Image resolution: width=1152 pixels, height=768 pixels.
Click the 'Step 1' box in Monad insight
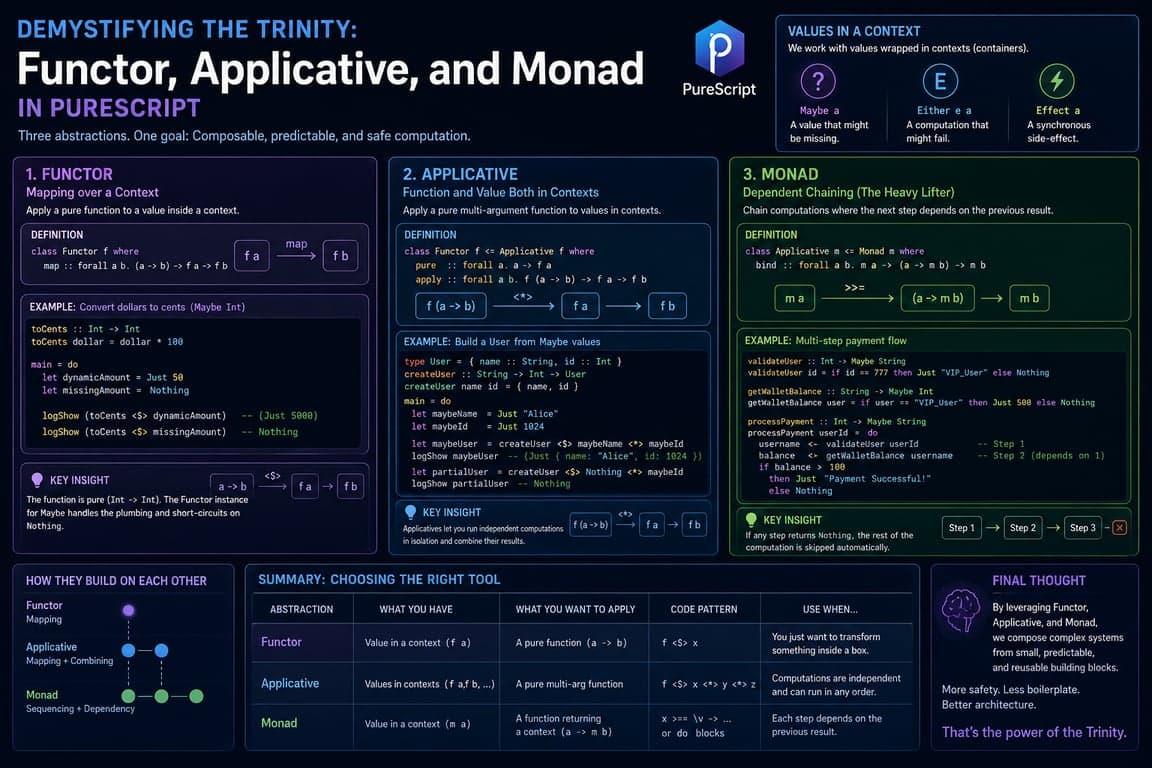pos(962,528)
